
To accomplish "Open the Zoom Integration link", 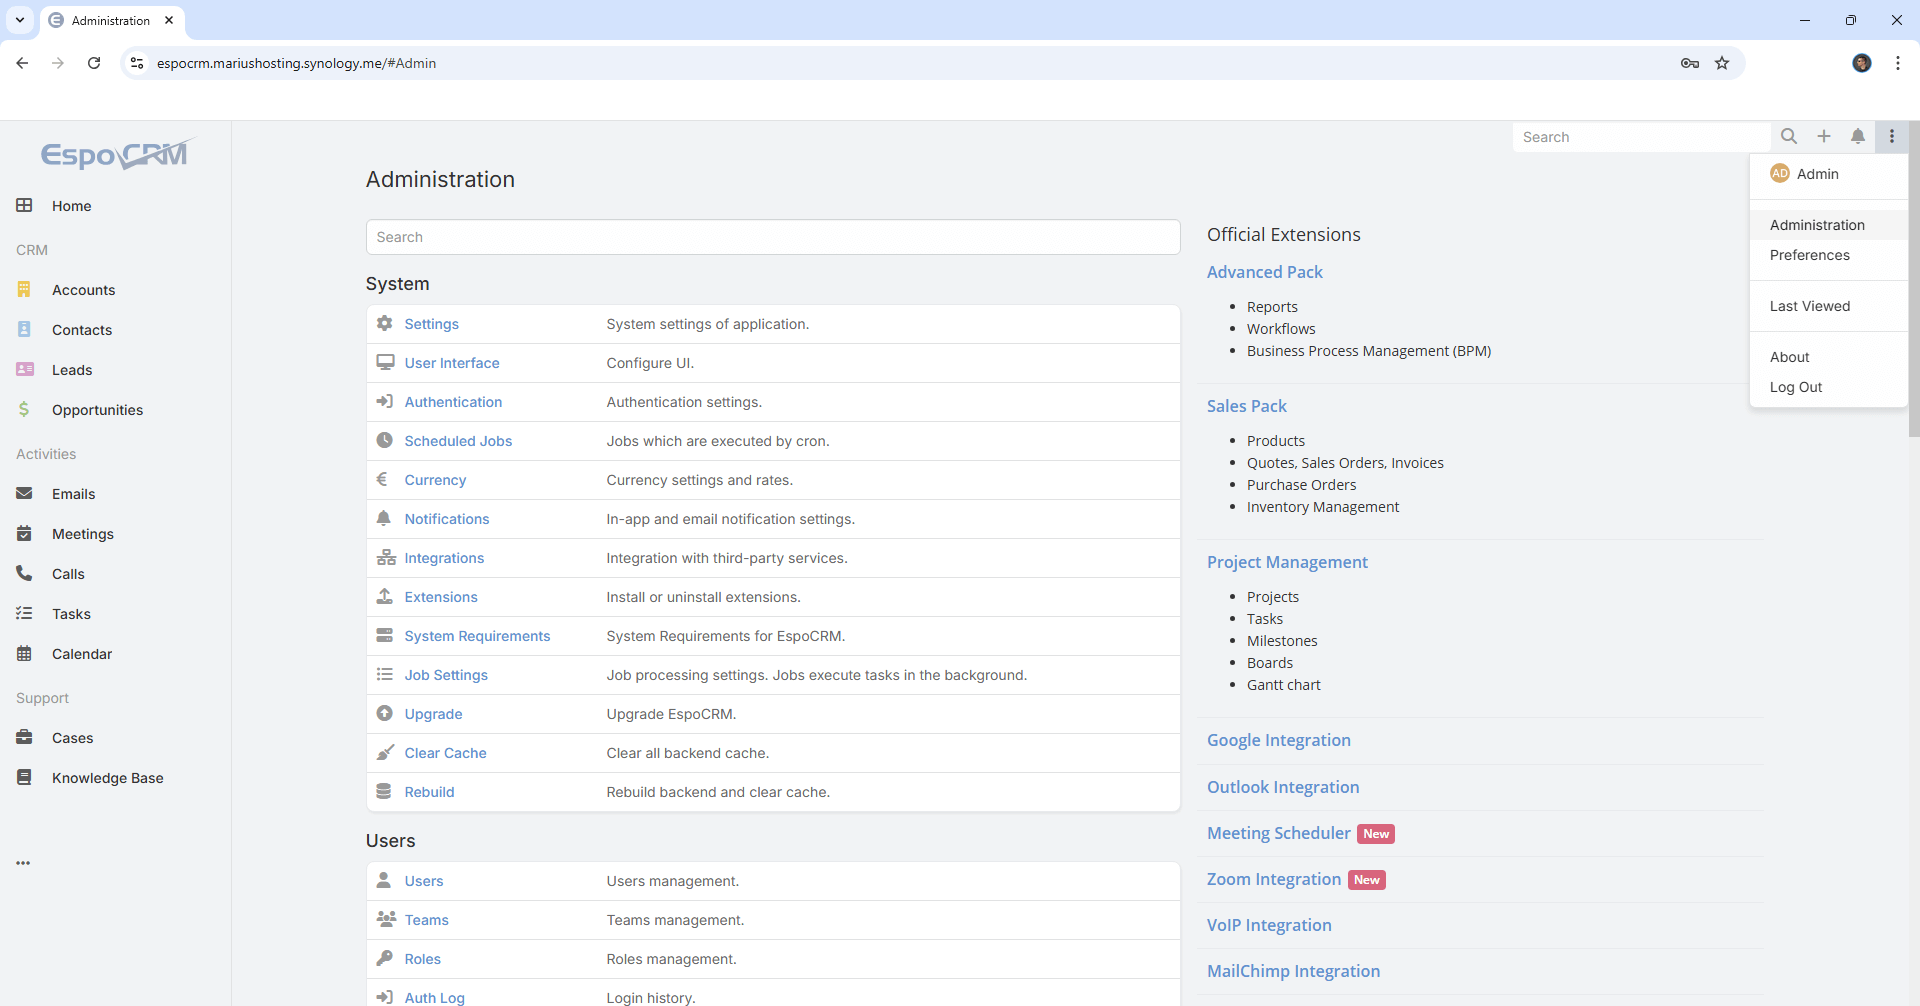I will pyautogui.click(x=1273, y=879).
